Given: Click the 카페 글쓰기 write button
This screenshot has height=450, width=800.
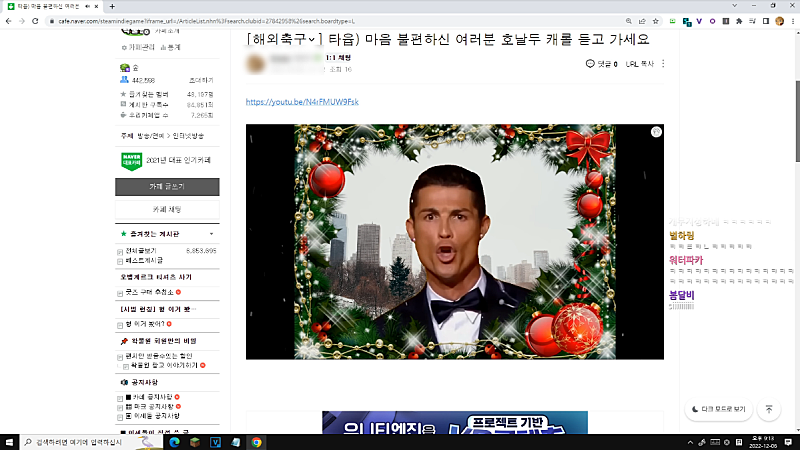Looking at the screenshot, I should [167, 187].
